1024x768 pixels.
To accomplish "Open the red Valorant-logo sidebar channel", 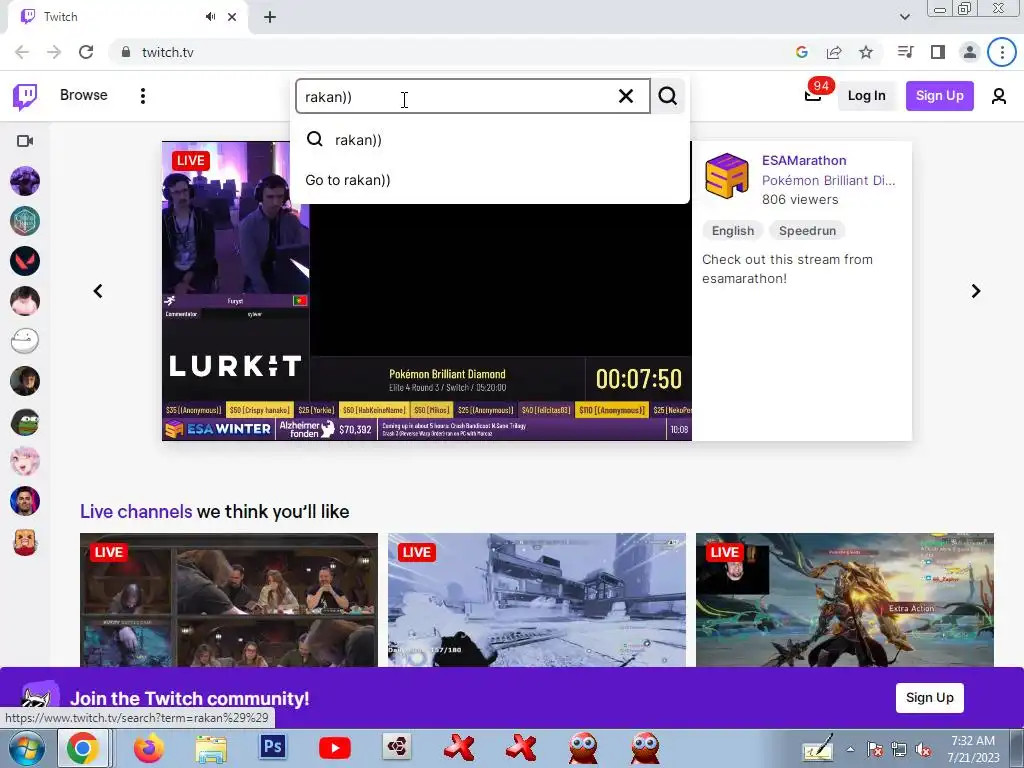I will tap(25, 261).
